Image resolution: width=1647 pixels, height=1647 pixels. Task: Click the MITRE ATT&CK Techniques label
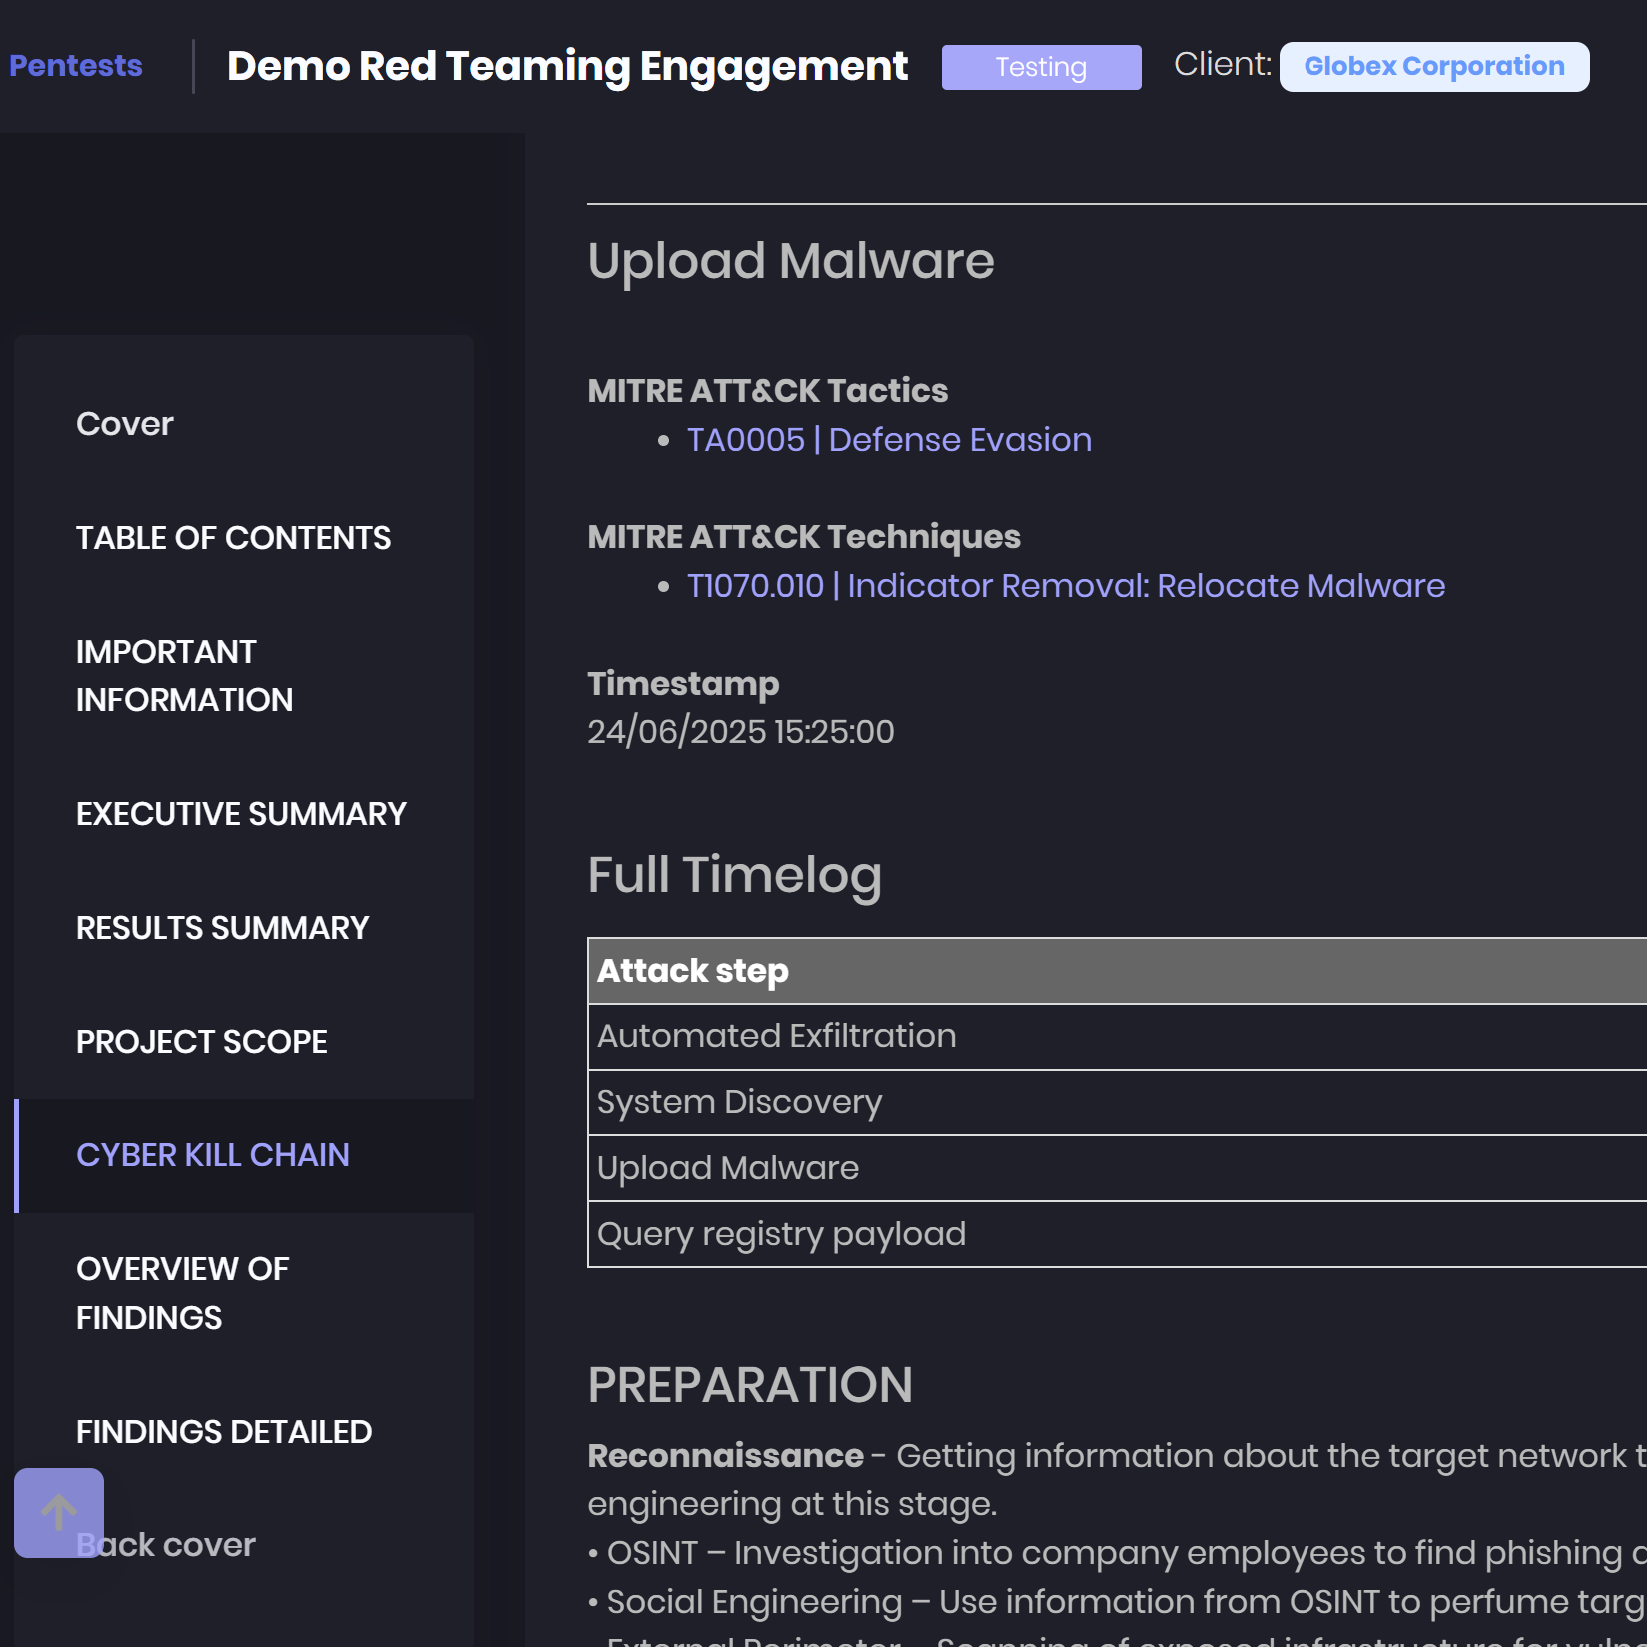[x=804, y=538]
